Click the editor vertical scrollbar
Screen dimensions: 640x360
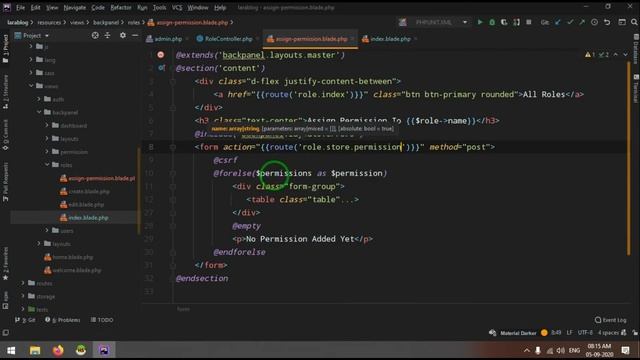[629, 158]
